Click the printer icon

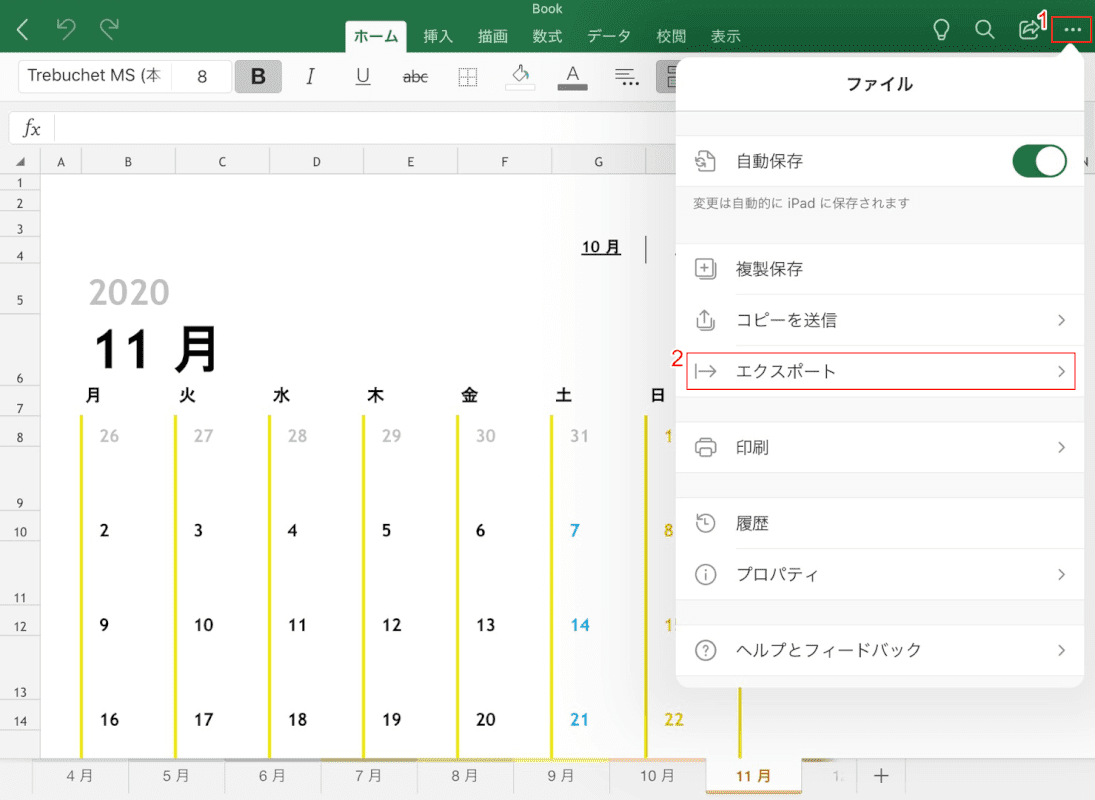point(705,447)
